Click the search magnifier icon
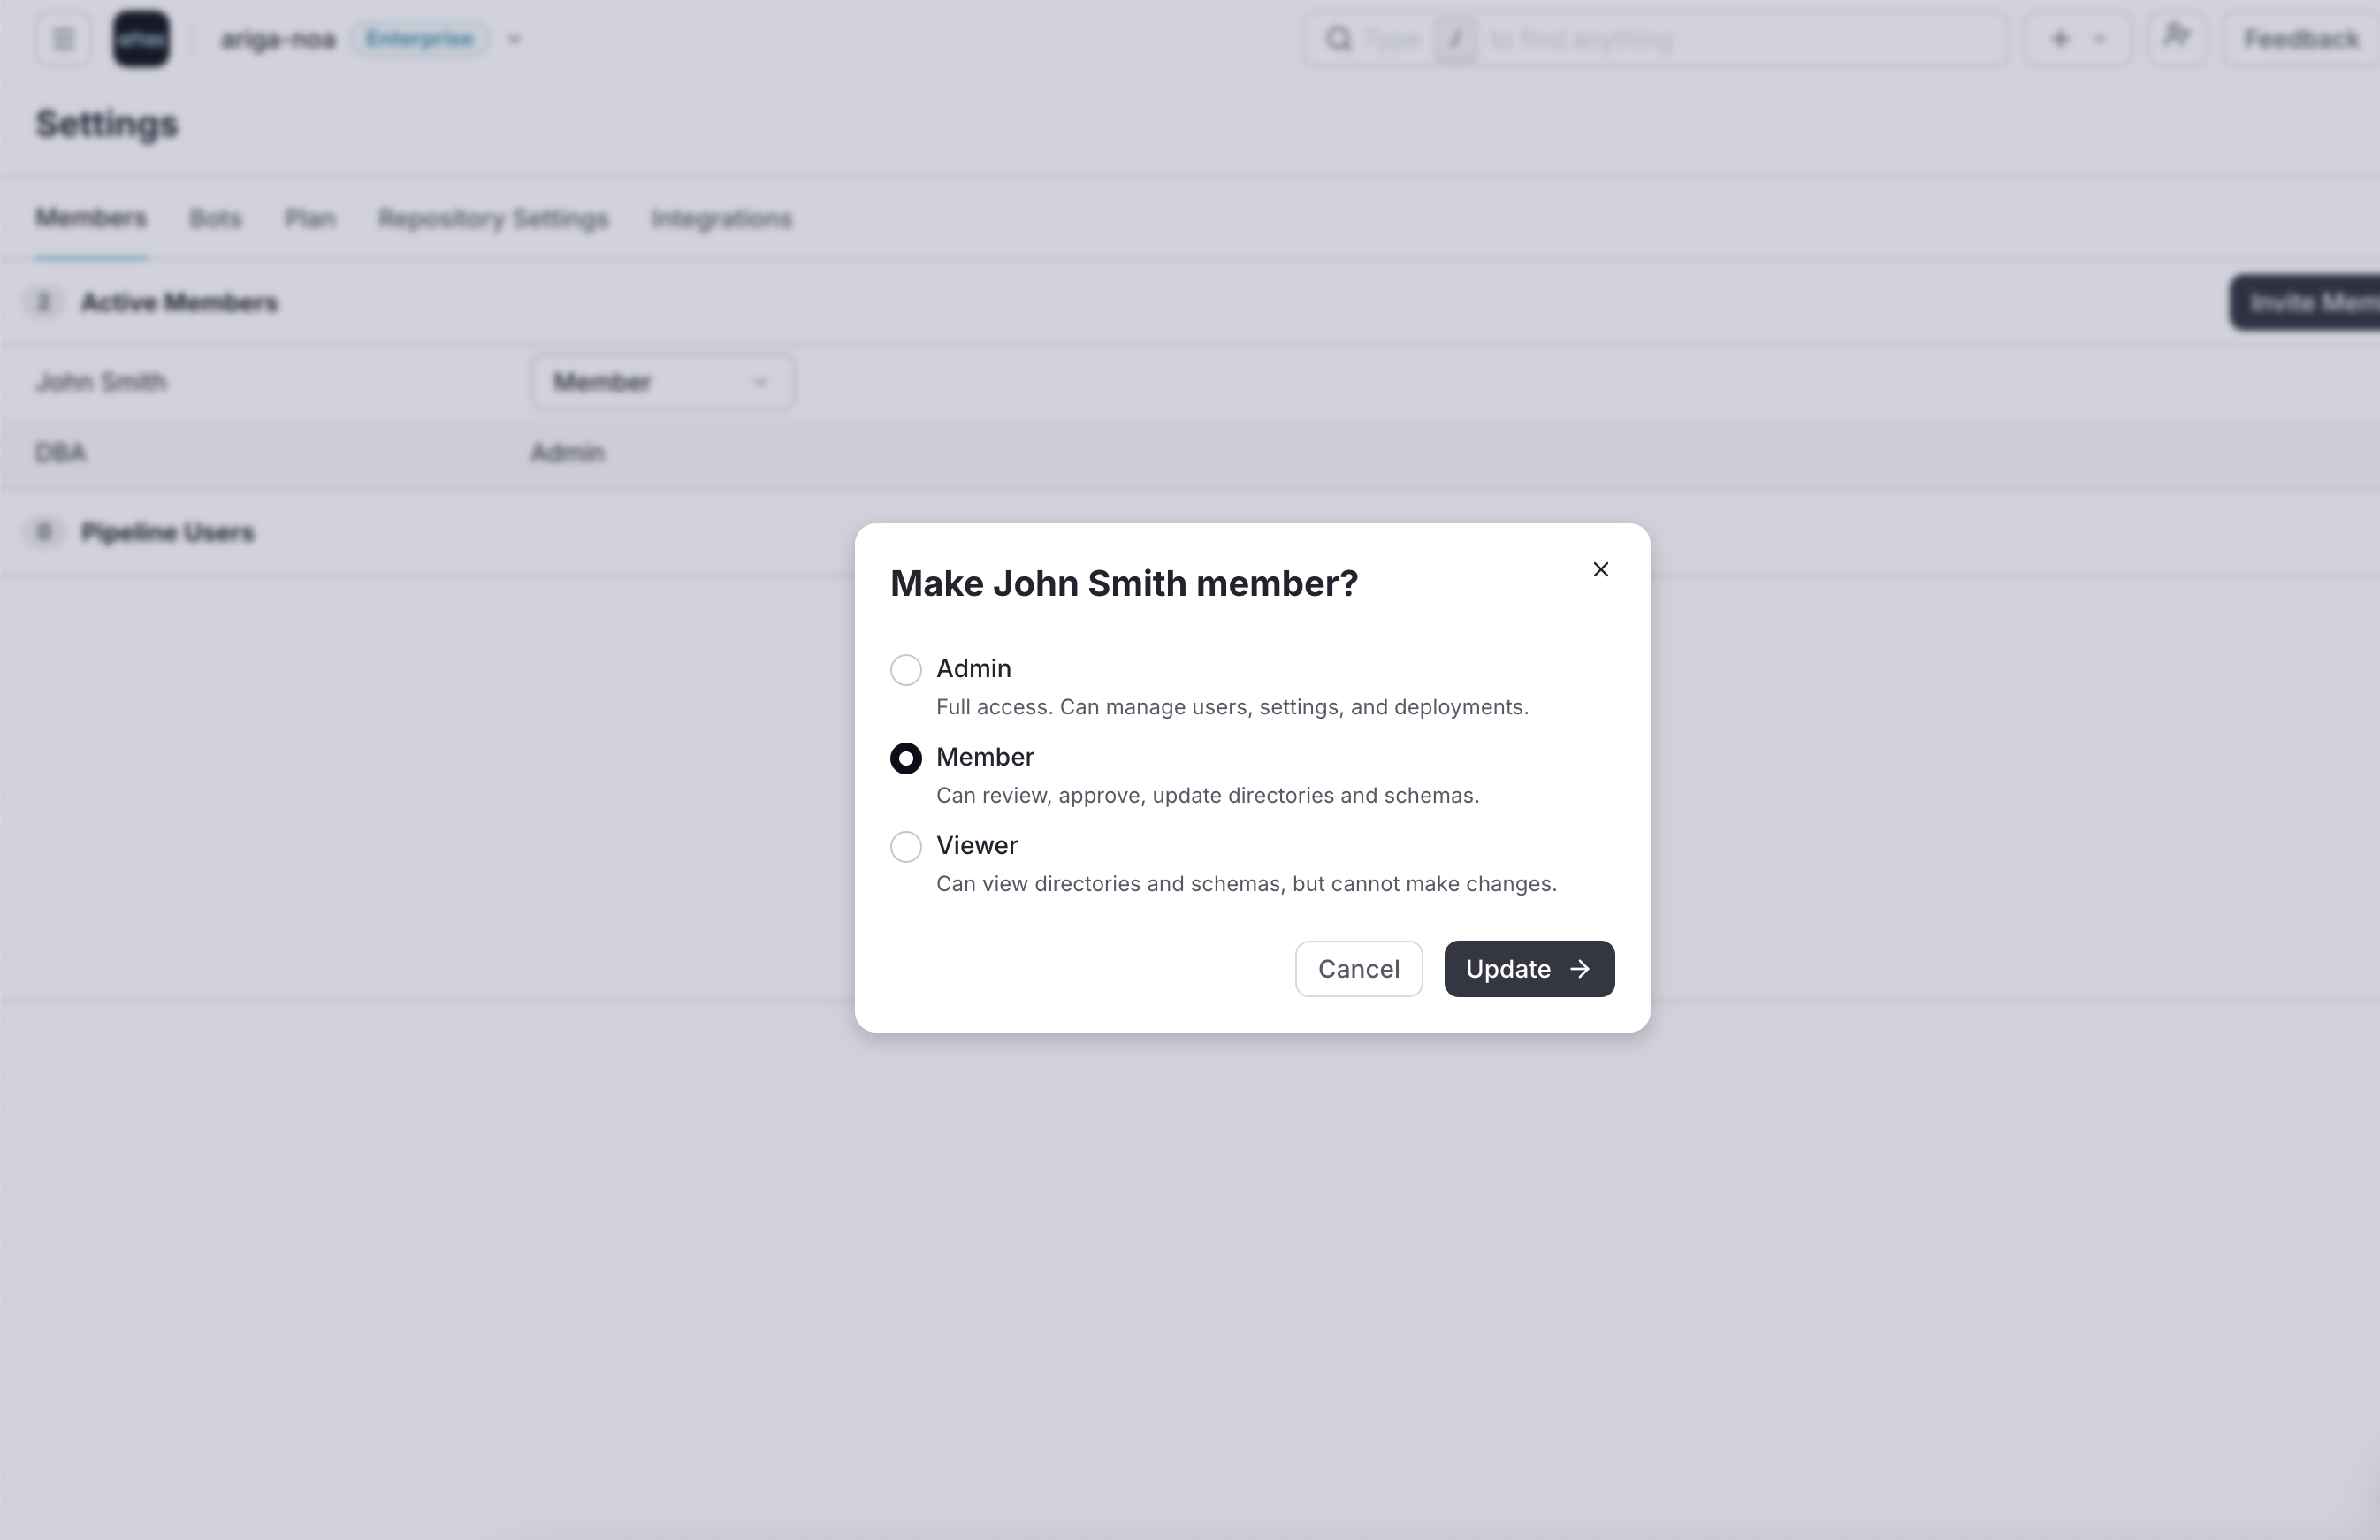 [1338, 39]
